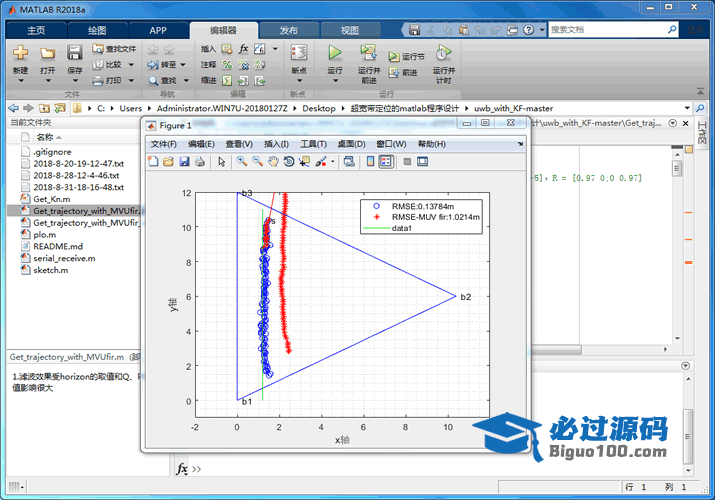
Task: Select serial_receive.m in file list
Action: click(64, 258)
